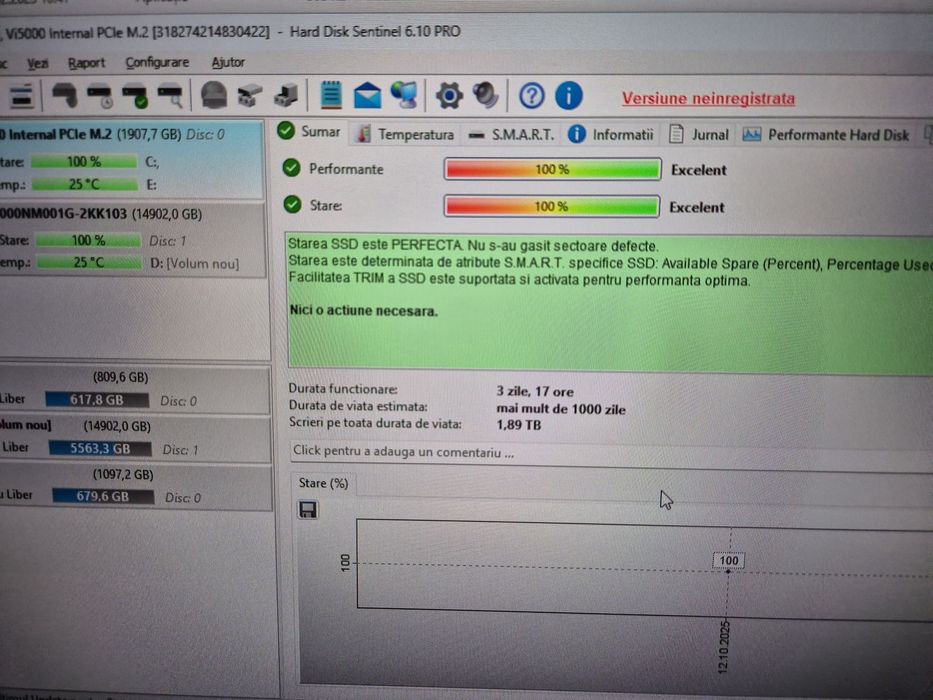The height and width of the screenshot is (700, 933).
Task: Click the disk list overview toolbar icon
Action: 22,96
